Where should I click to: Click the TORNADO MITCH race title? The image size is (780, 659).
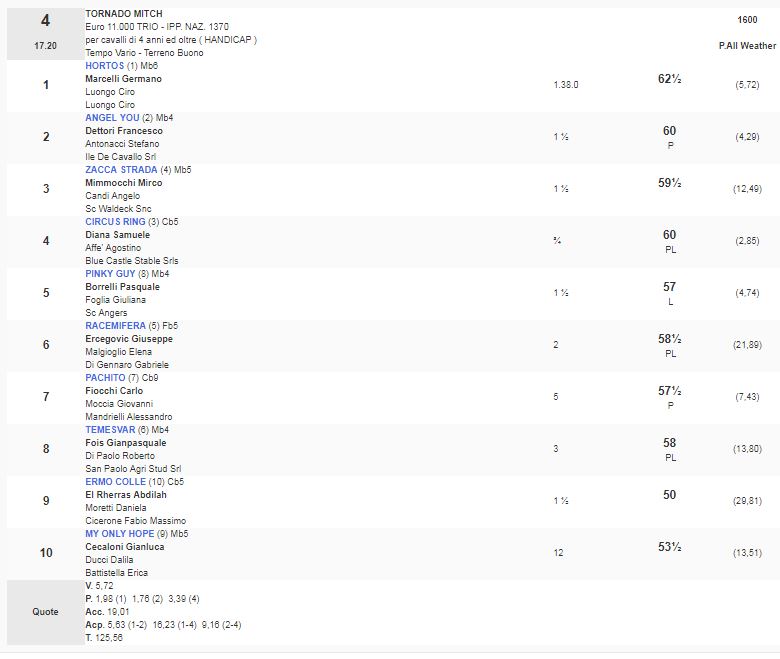(123, 14)
